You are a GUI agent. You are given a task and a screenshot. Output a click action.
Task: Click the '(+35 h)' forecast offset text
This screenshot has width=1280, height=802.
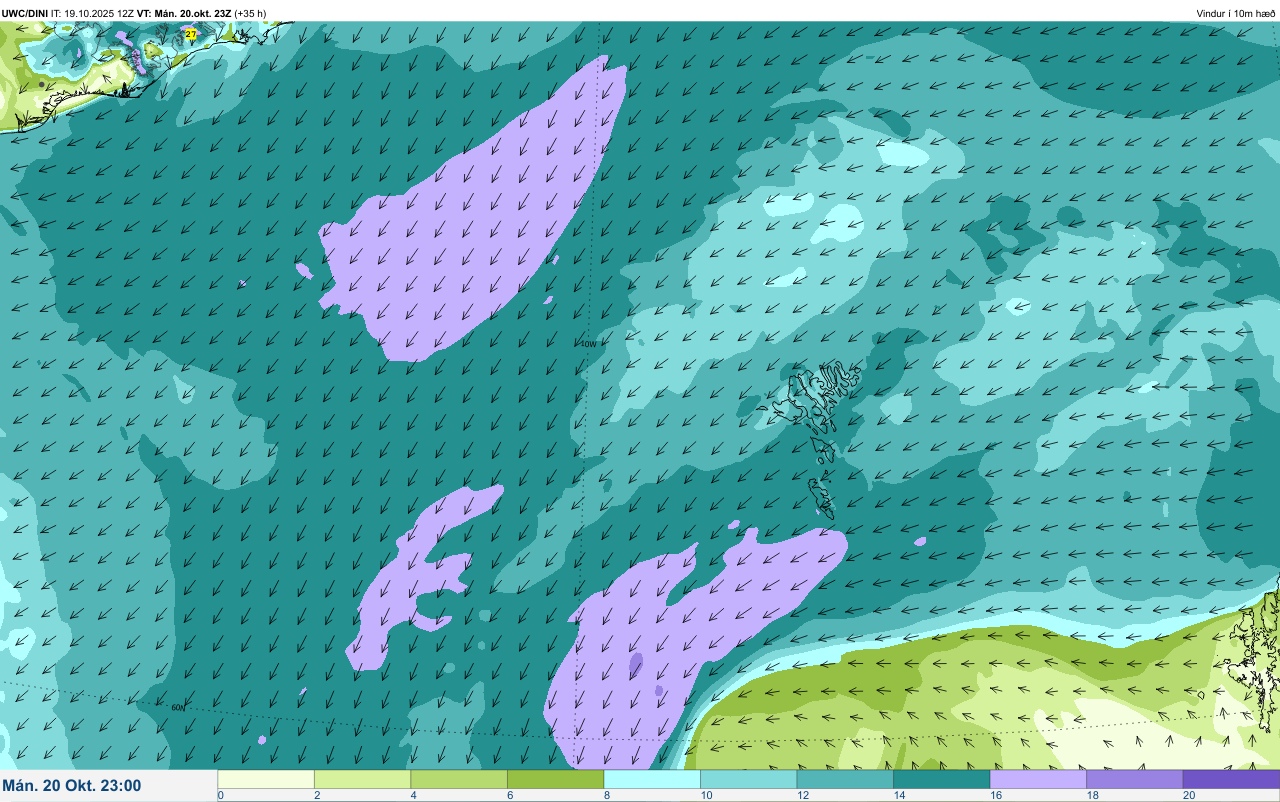250,14
